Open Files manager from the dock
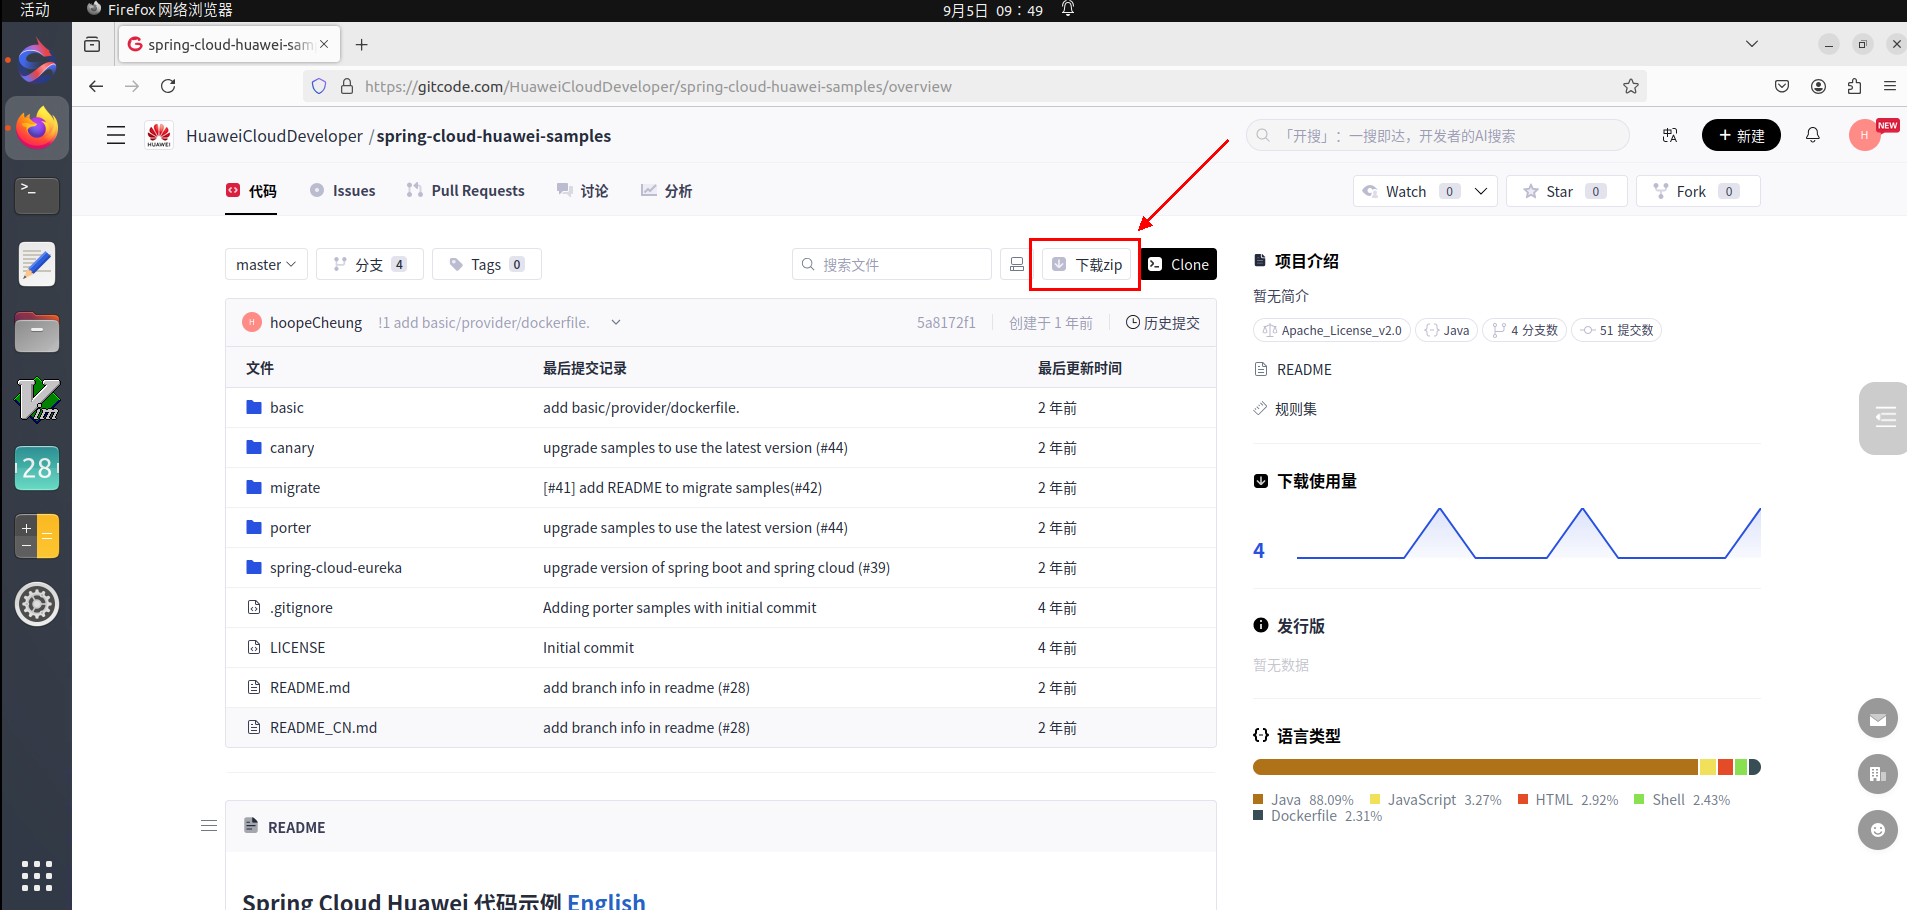Screen dimensions: 1907x910 37,332
